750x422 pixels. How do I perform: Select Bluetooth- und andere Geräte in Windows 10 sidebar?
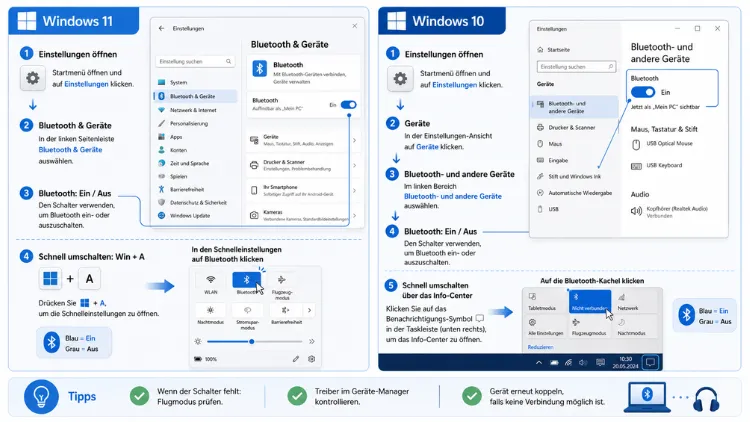[574, 107]
